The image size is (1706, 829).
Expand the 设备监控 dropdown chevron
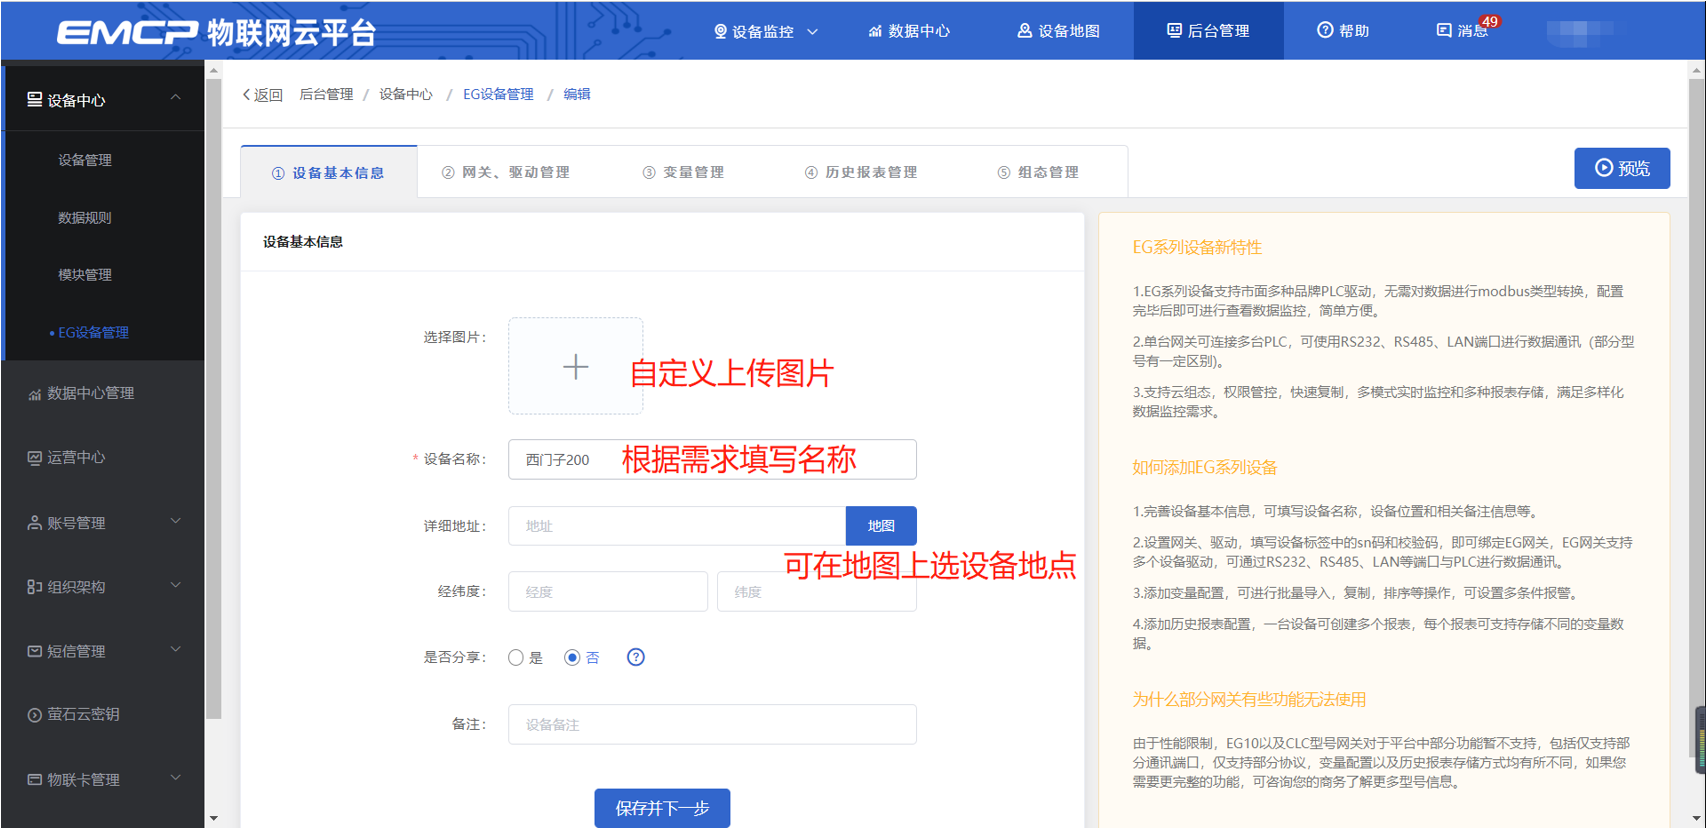tap(812, 32)
